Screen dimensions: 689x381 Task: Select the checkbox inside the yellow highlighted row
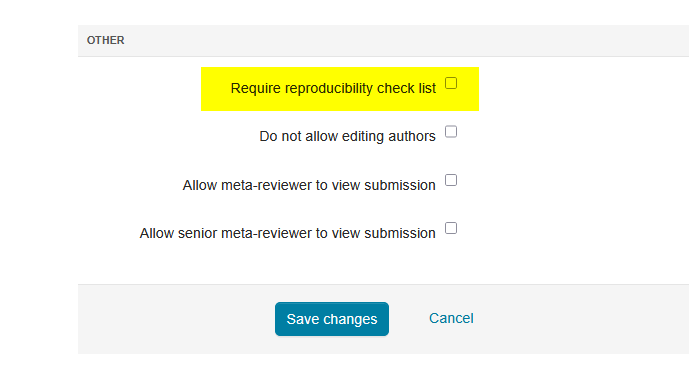click(x=451, y=83)
